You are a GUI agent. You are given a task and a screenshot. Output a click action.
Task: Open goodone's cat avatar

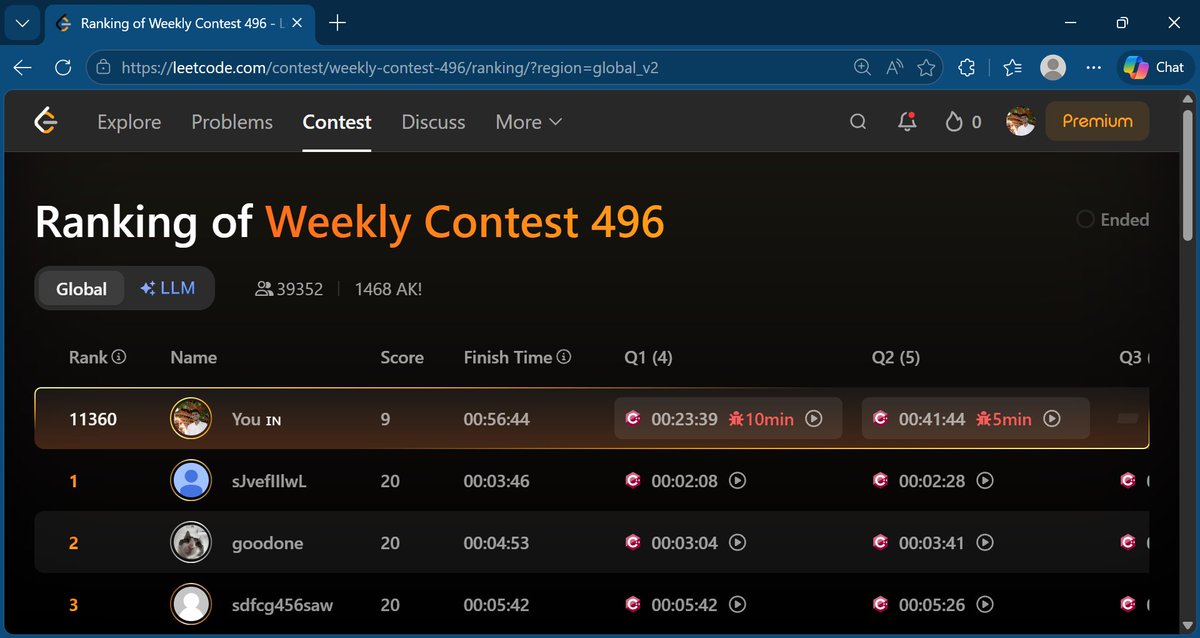(191, 543)
